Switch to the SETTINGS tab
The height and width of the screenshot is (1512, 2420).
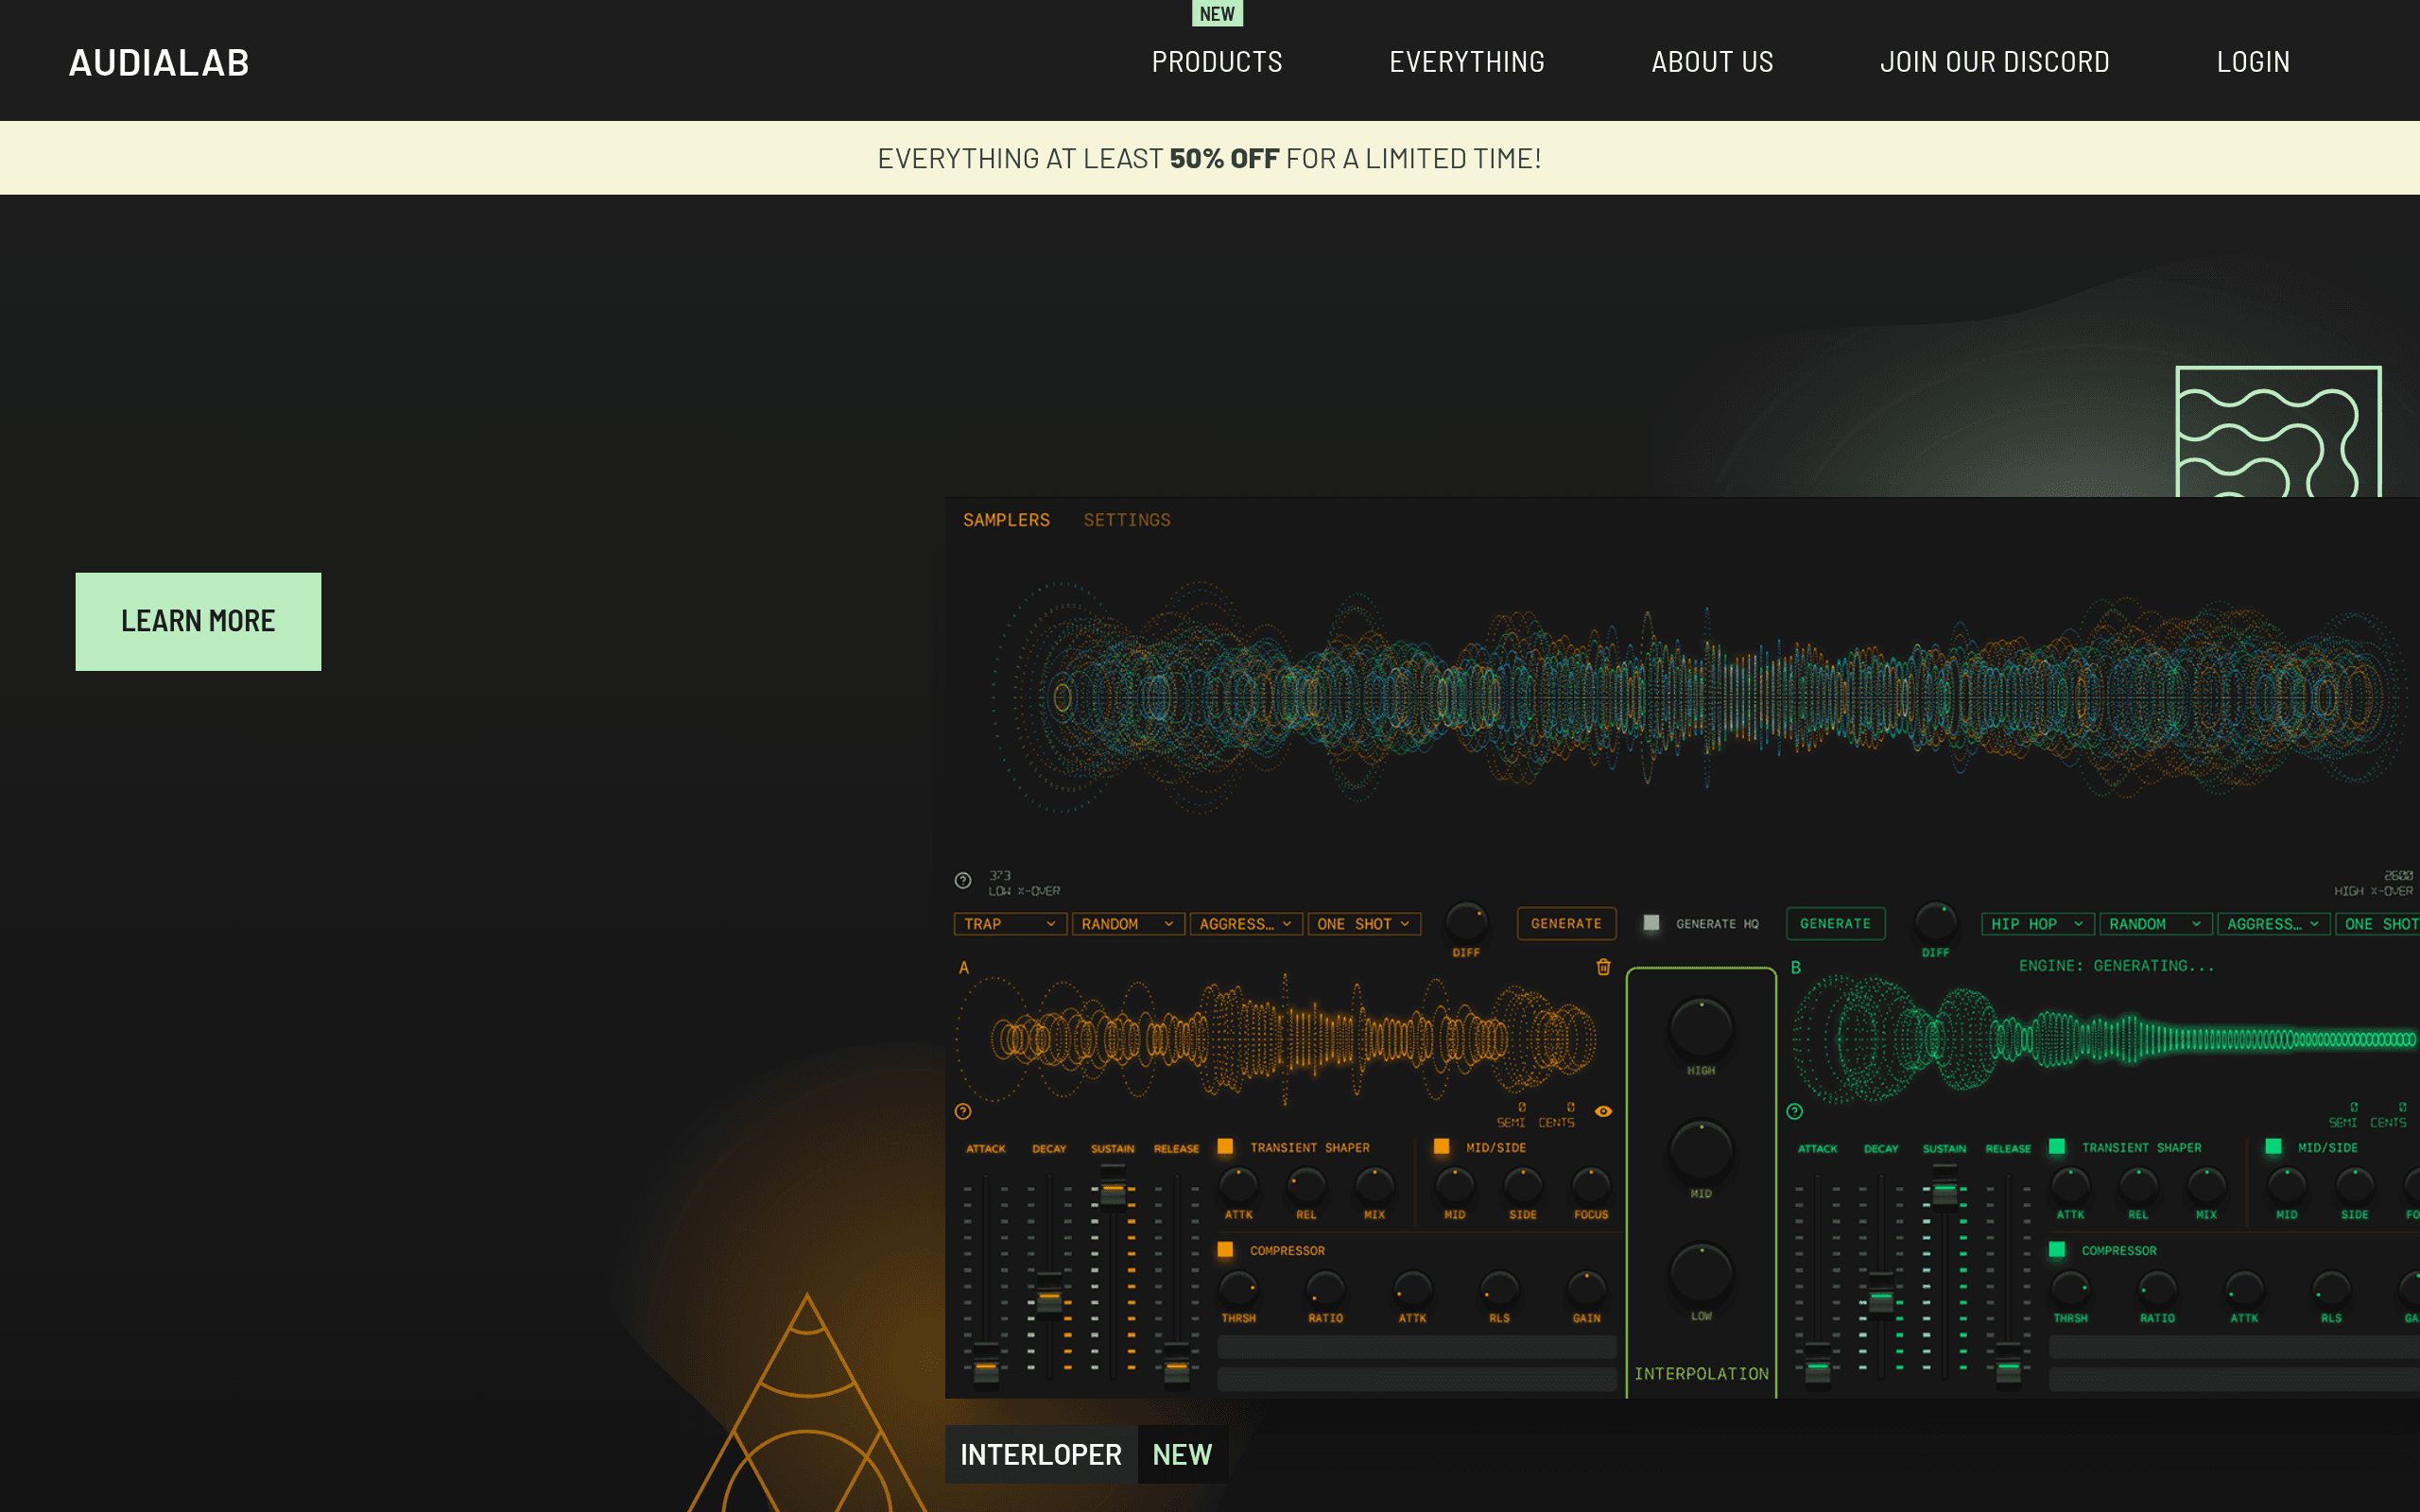(x=1127, y=520)
